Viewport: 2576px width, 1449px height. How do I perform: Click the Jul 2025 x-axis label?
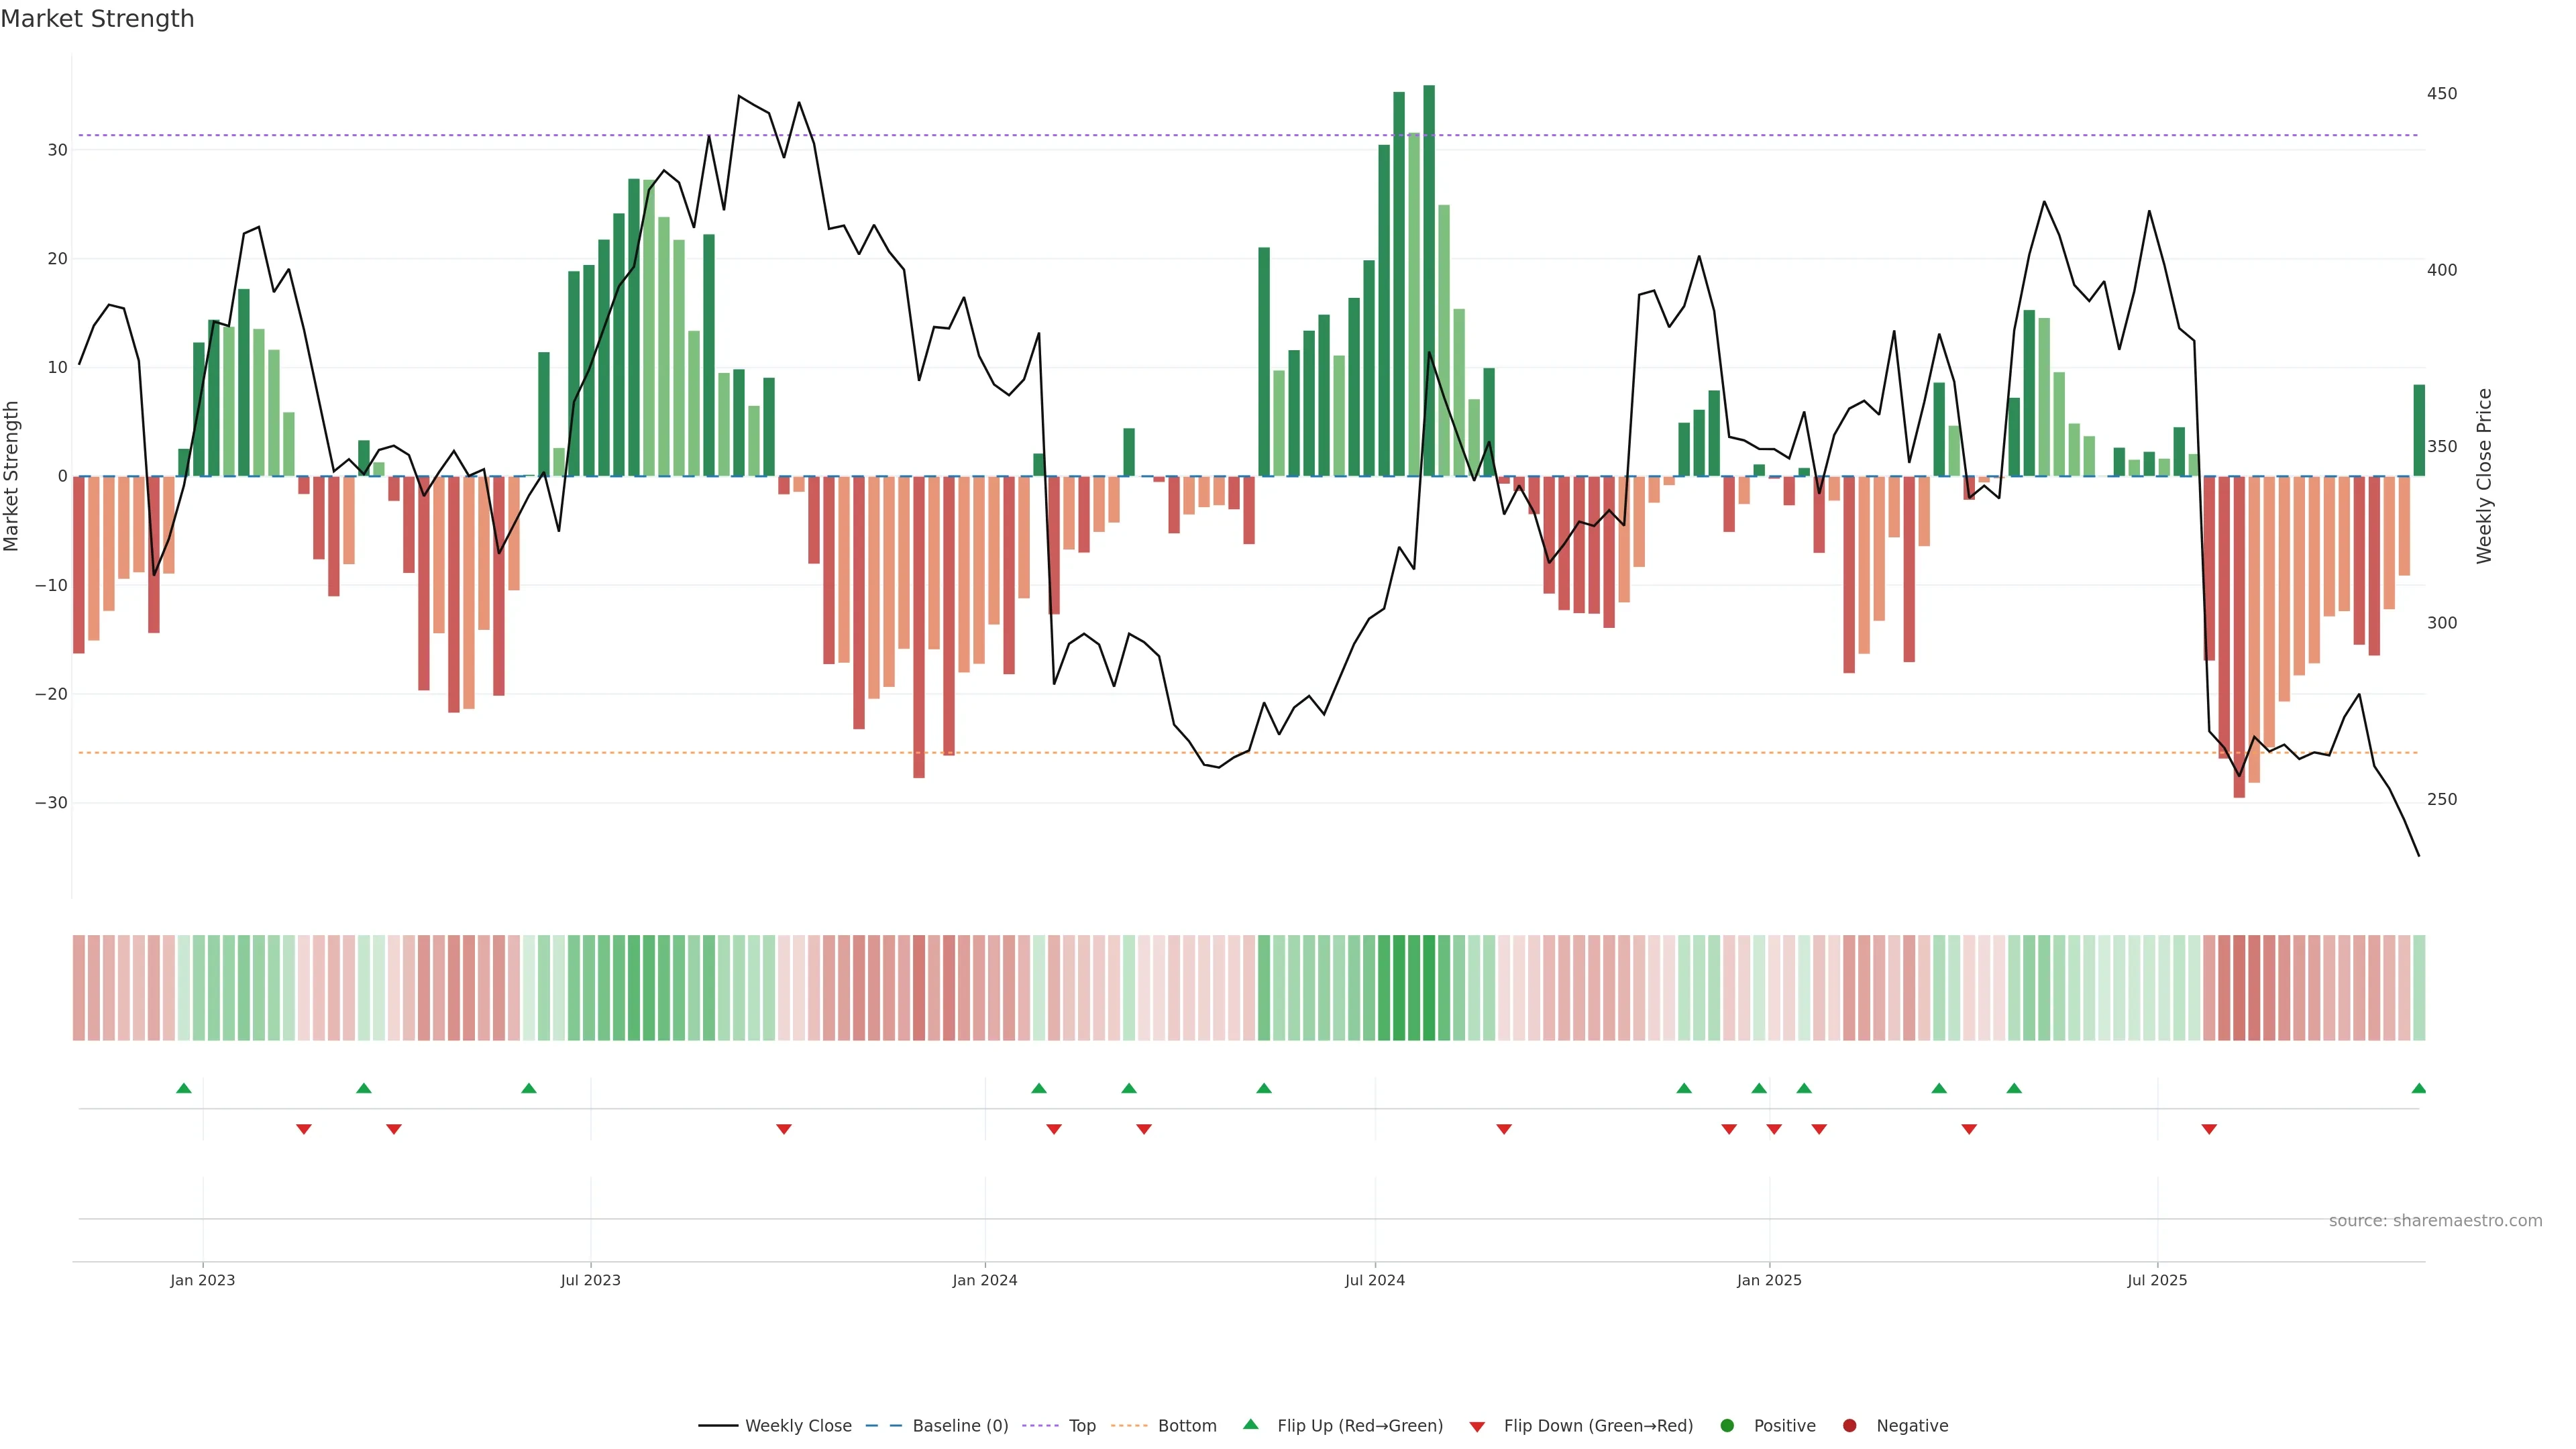[x=2157, y=1280]
